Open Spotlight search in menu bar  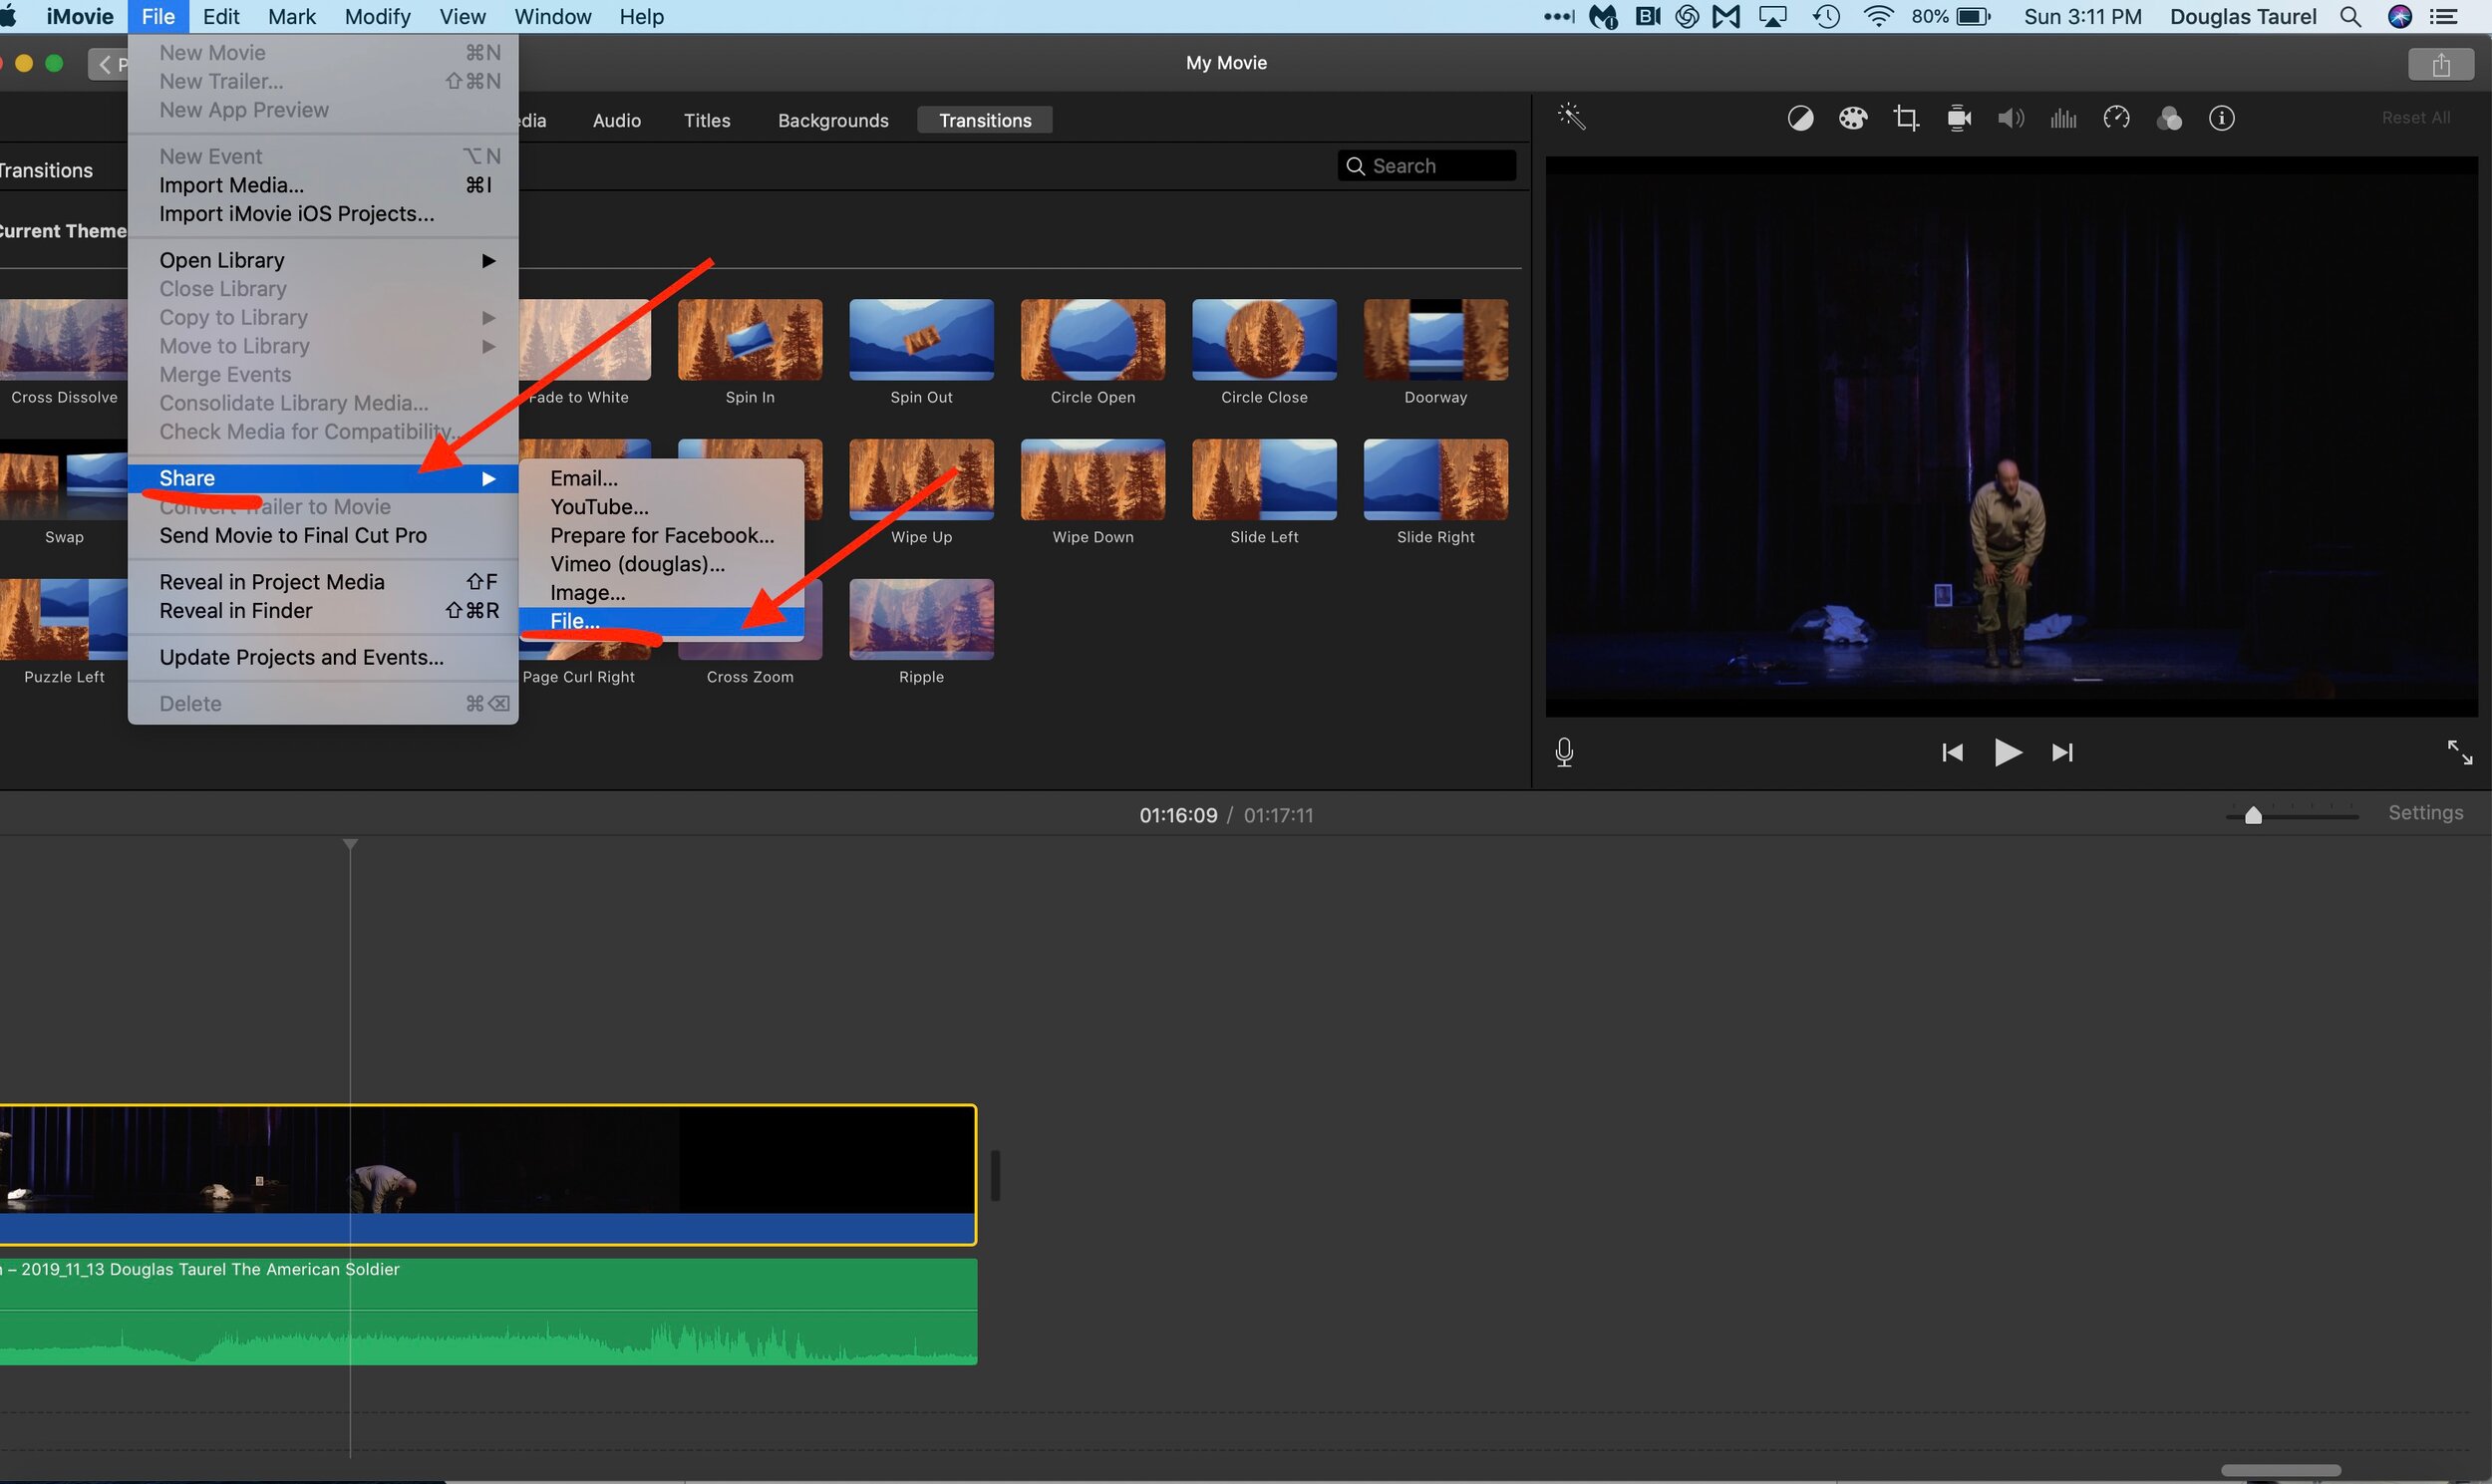coord(2351,17)
